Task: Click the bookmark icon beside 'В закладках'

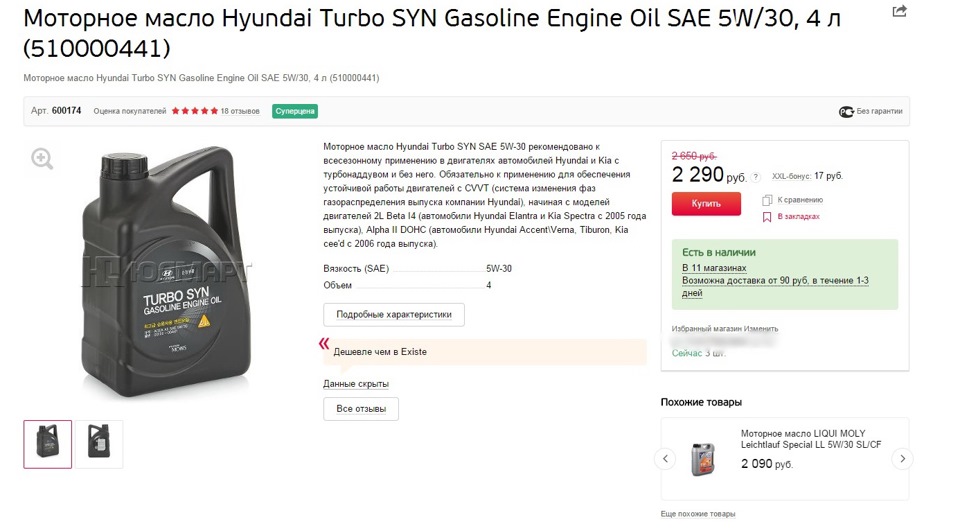Action: pos(767,216)
